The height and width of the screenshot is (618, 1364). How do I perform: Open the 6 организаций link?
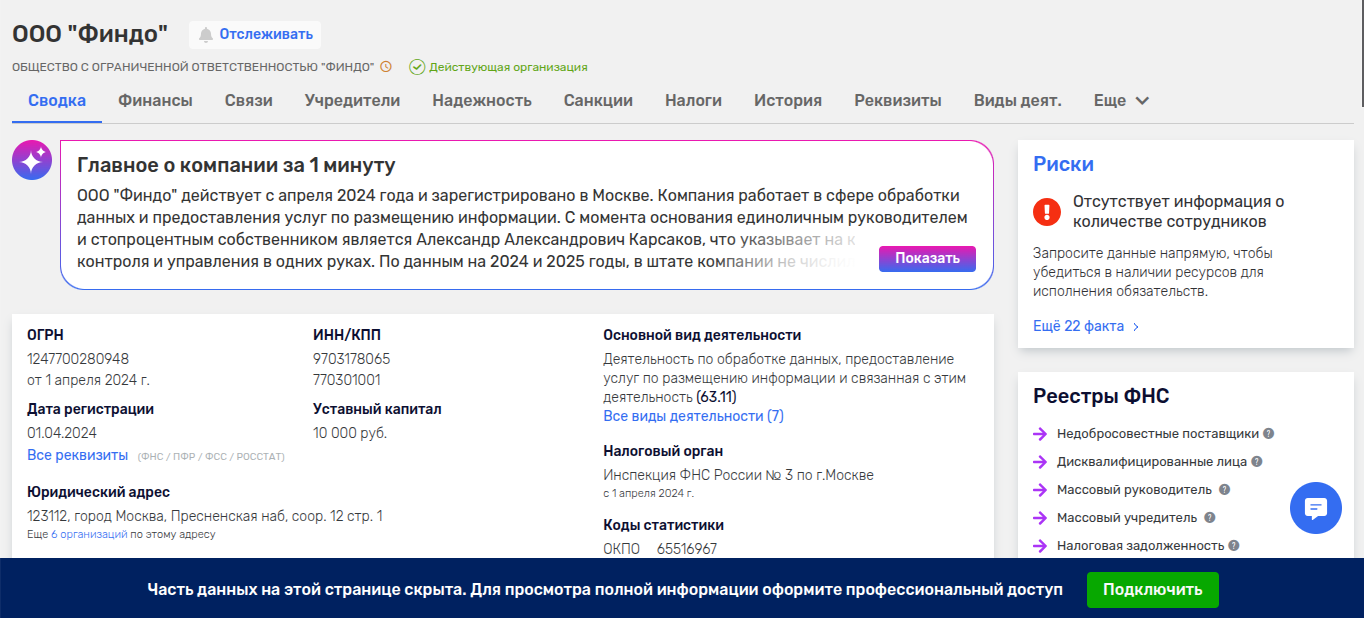coord(89,535)
